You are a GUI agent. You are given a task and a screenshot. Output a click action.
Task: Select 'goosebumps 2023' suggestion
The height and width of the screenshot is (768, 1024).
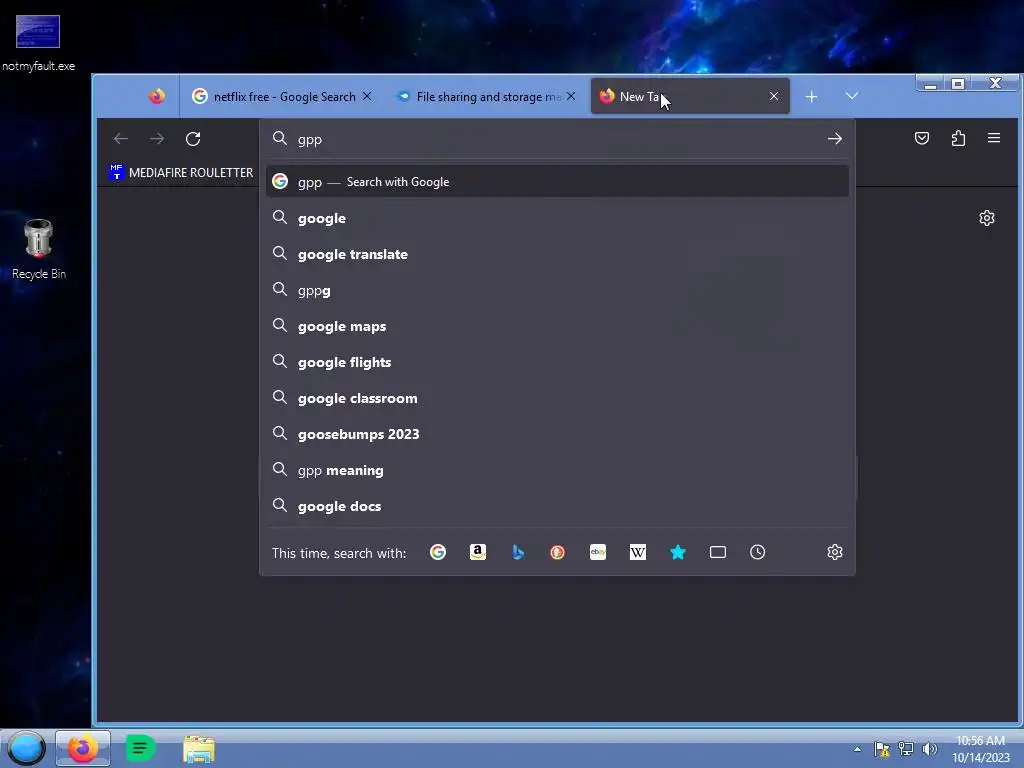tap(557, 434)
